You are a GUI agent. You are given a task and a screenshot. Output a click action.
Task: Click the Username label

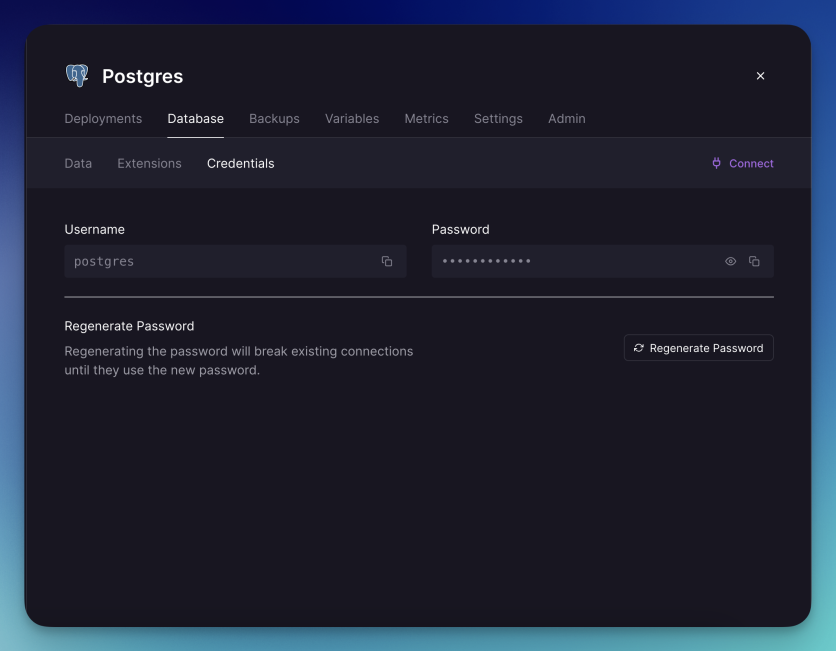(94, 229)
